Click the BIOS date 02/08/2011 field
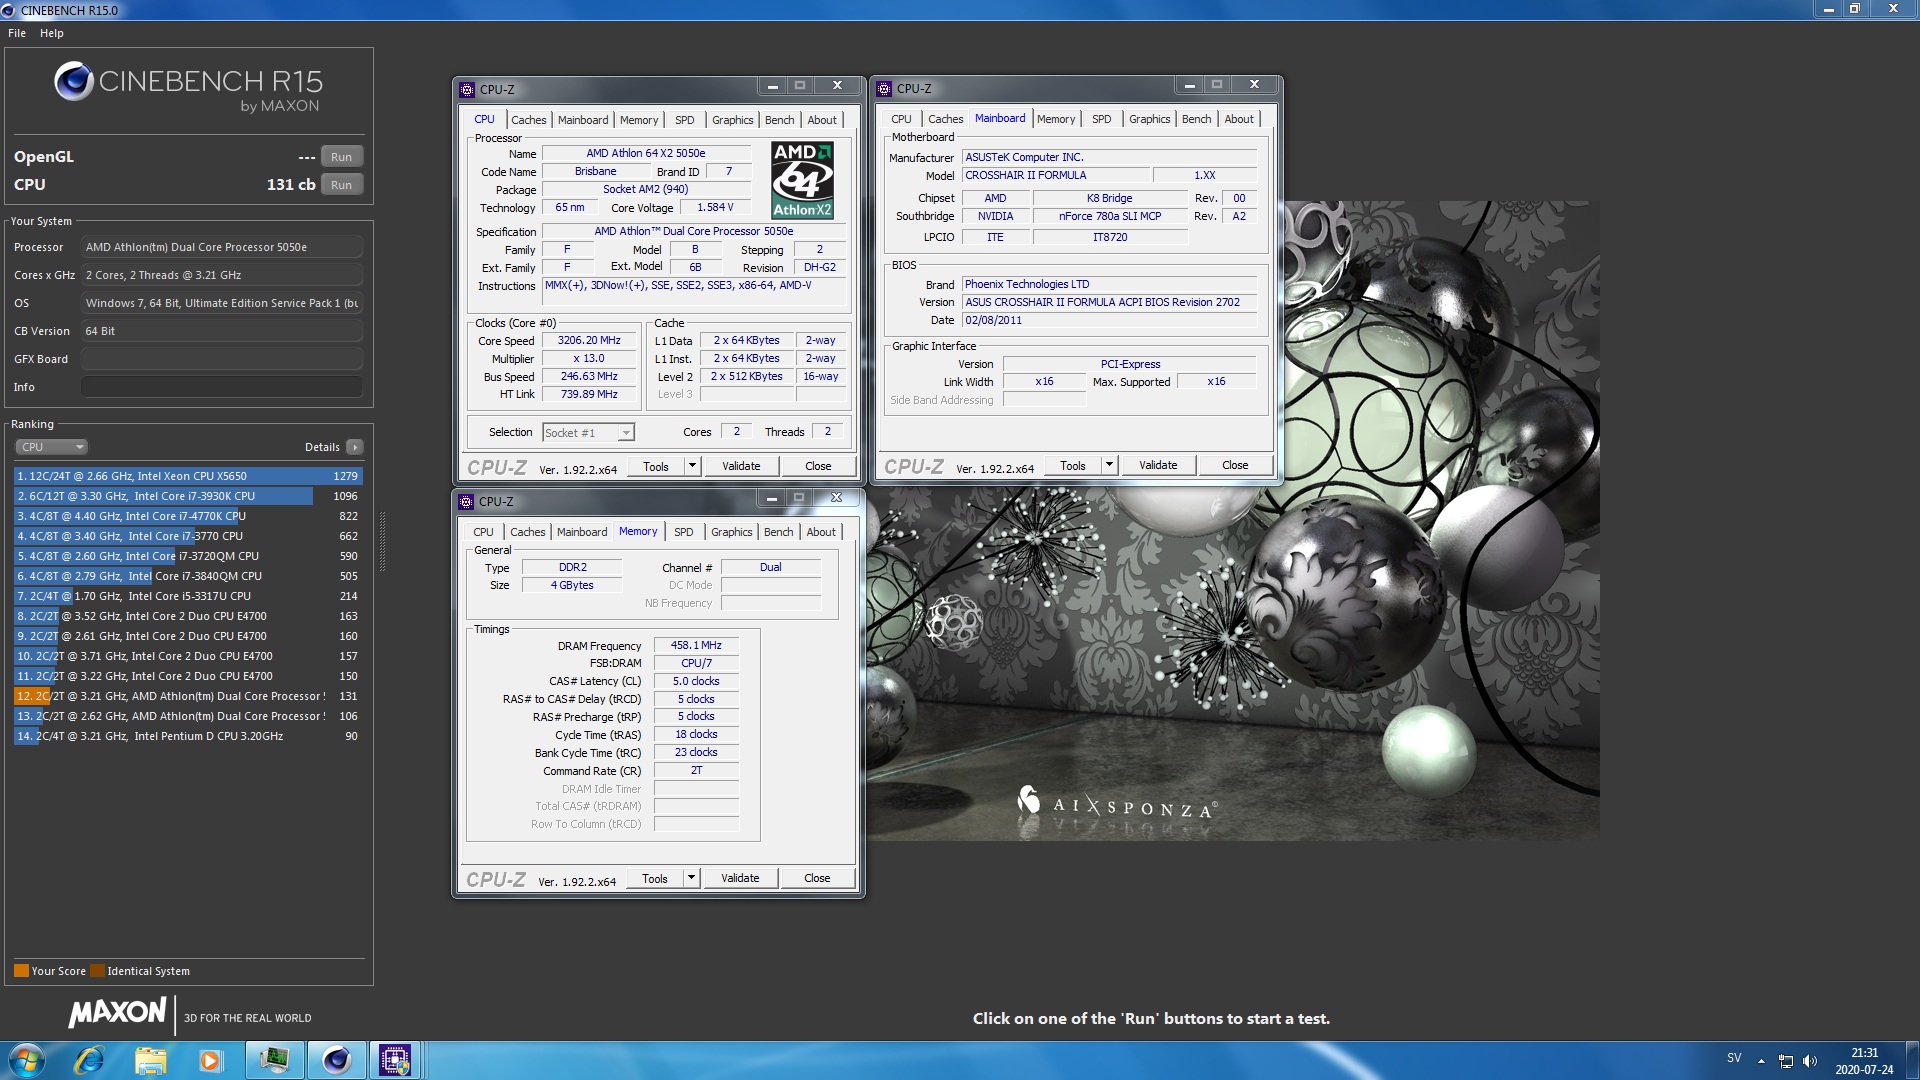The image size is (1920, 1080). (1109, 321)
